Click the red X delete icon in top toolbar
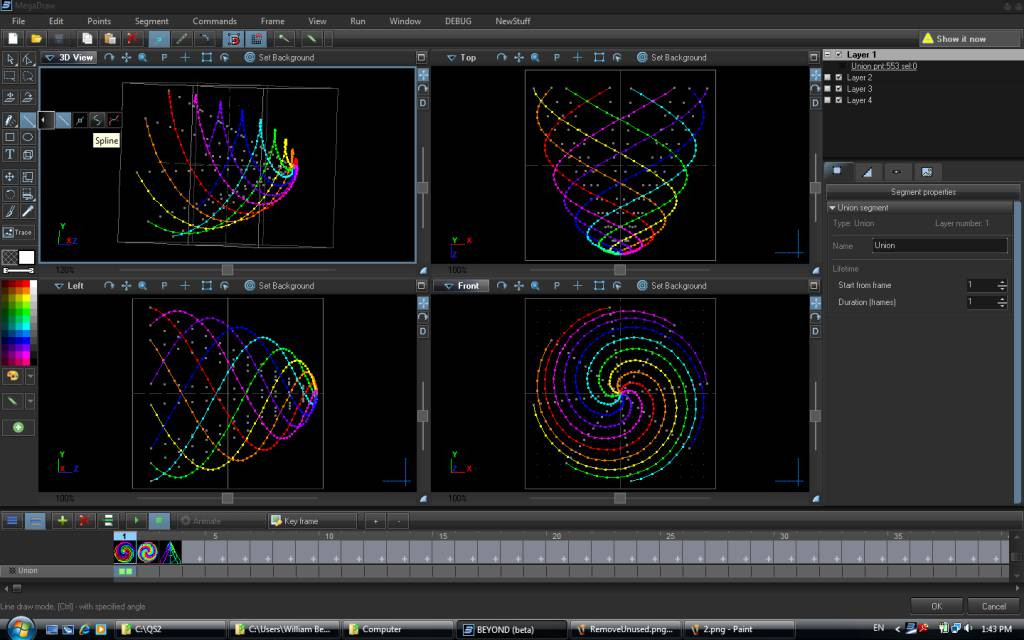Screen dimensions: 1024x640 pyautogui.click(x=132, y=39)
